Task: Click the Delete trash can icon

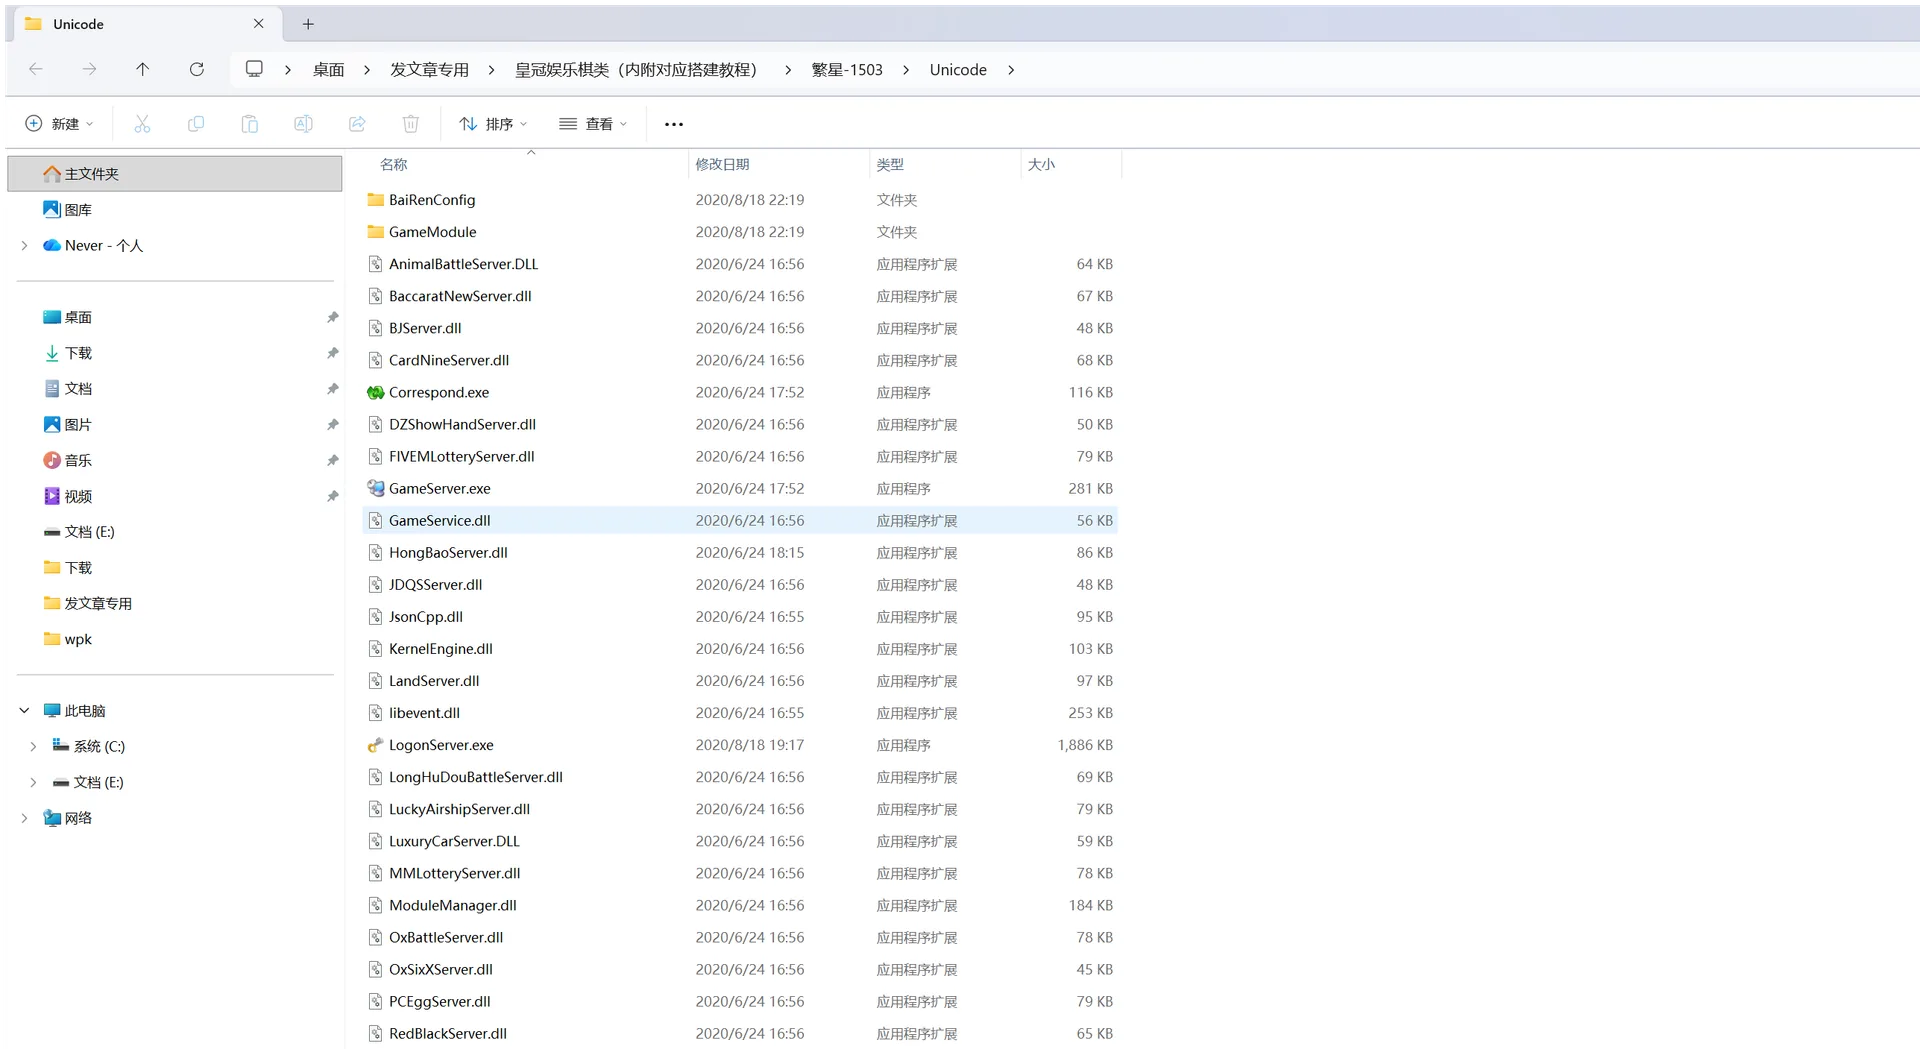Action: click(x=410, y=124)
